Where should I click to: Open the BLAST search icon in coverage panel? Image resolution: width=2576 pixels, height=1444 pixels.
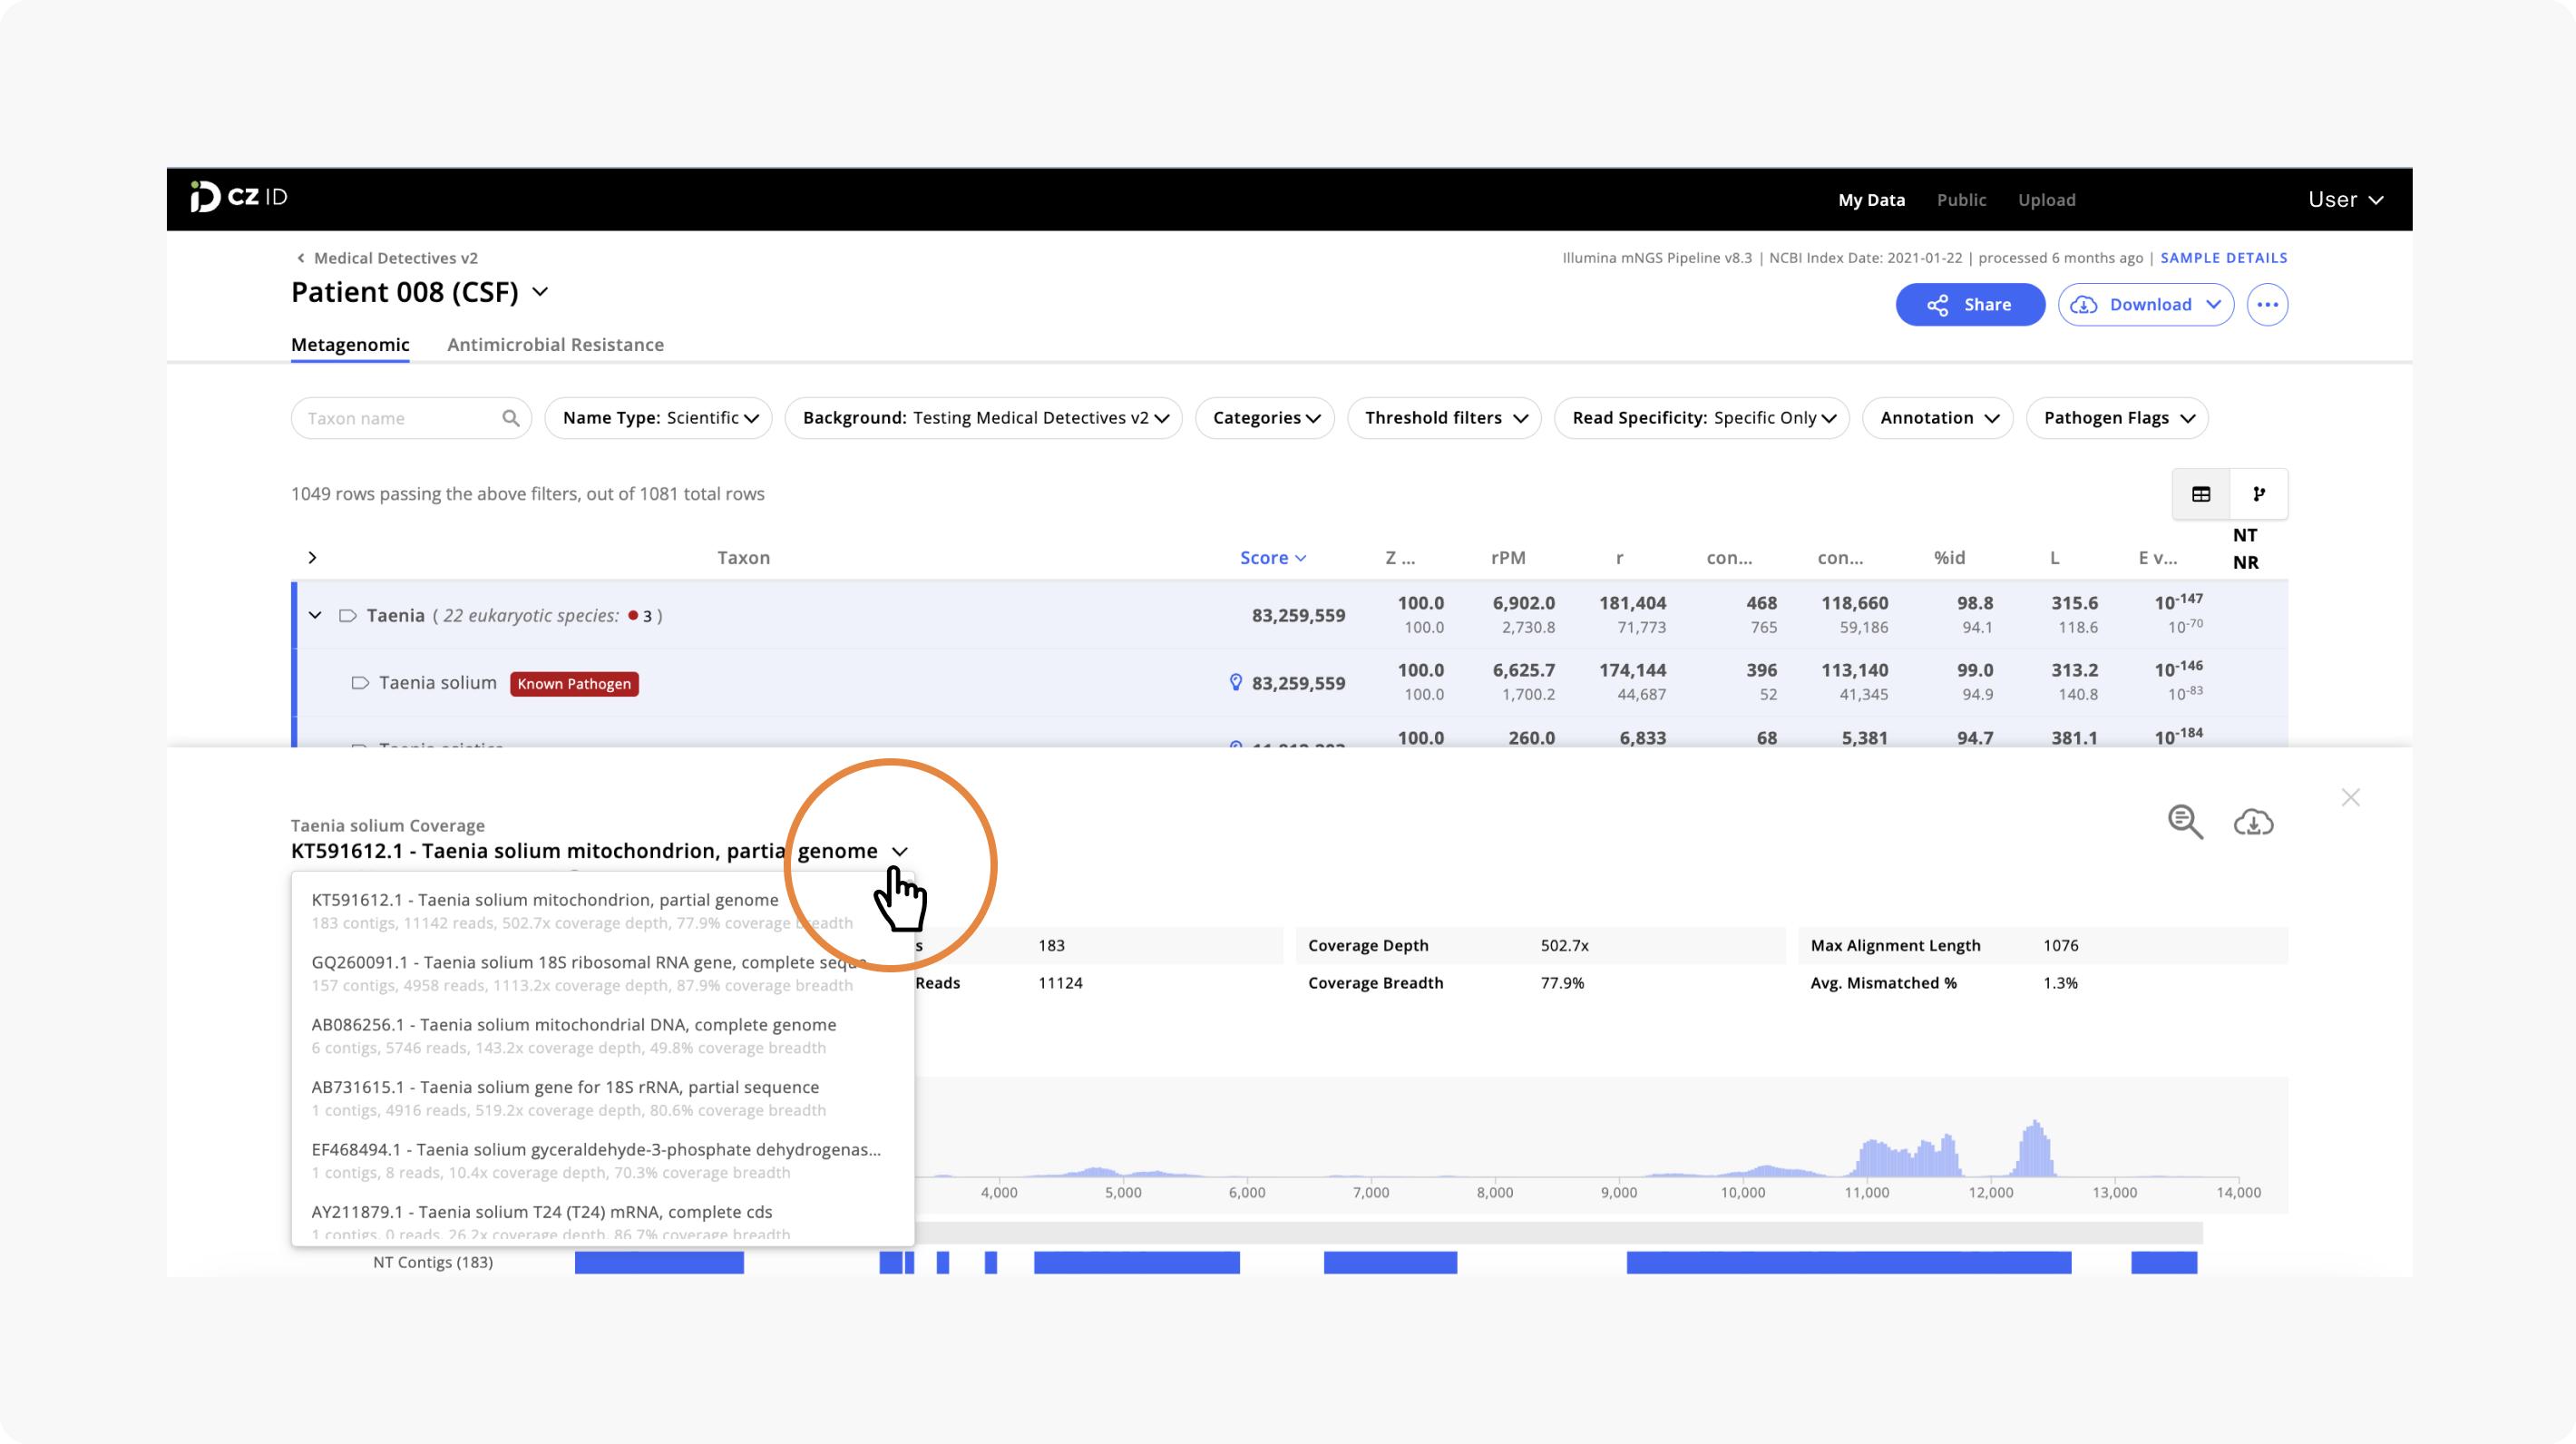2185,822
